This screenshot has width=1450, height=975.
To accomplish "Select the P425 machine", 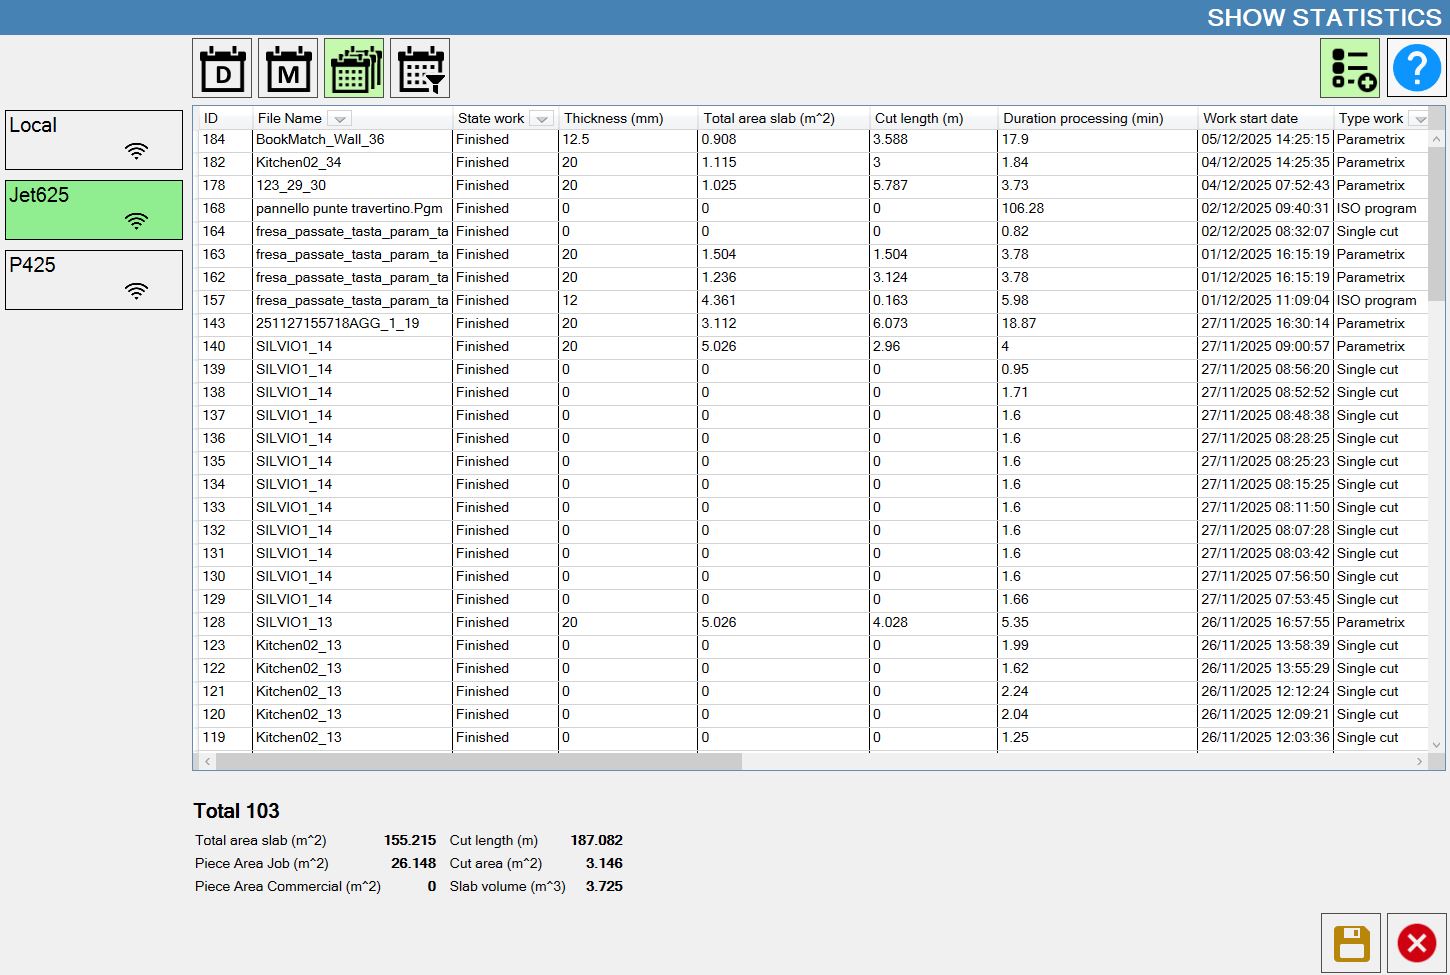I will click(x=94, y=280).
